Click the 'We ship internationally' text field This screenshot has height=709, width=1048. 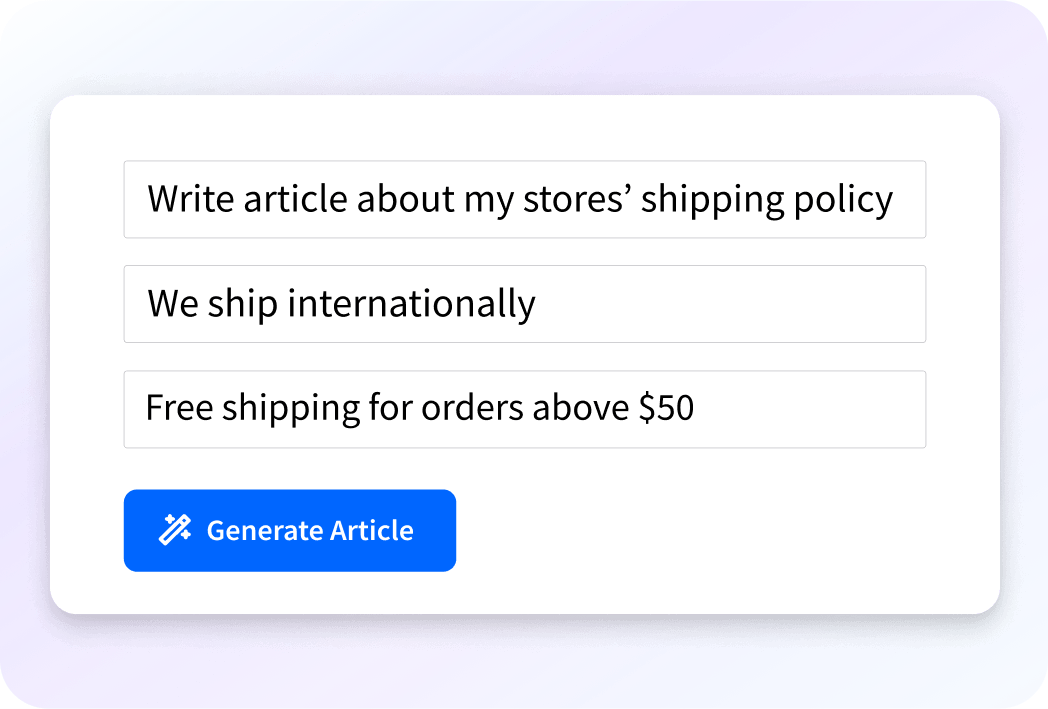tap(524, 303)
